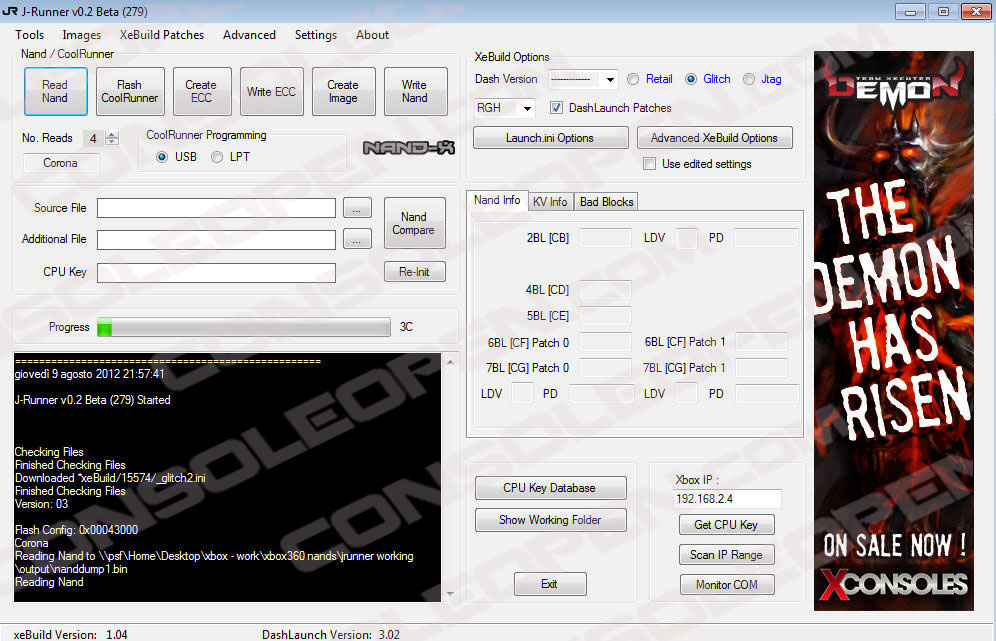The image size is (996, 641).
Task: Click the xeBuild Version status text
Action: (x=71, y=634)
